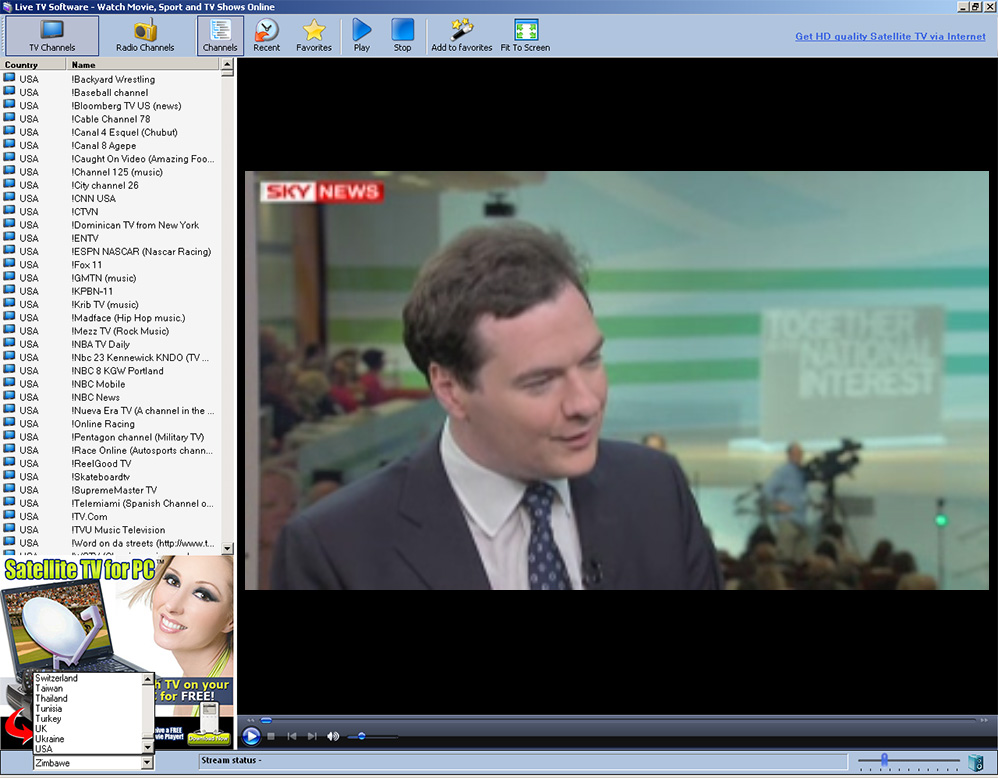Select Thailand in the country list
This screenshot has height=778, width=998.
click(x=51, y=698)
